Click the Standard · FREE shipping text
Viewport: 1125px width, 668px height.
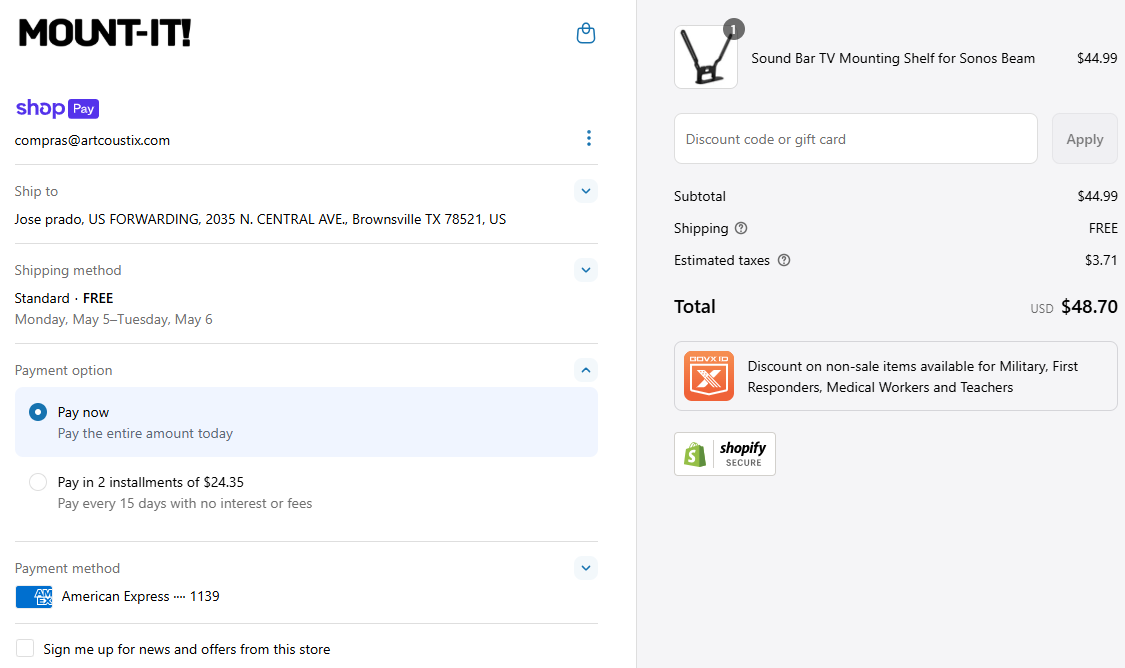[64, 298]
